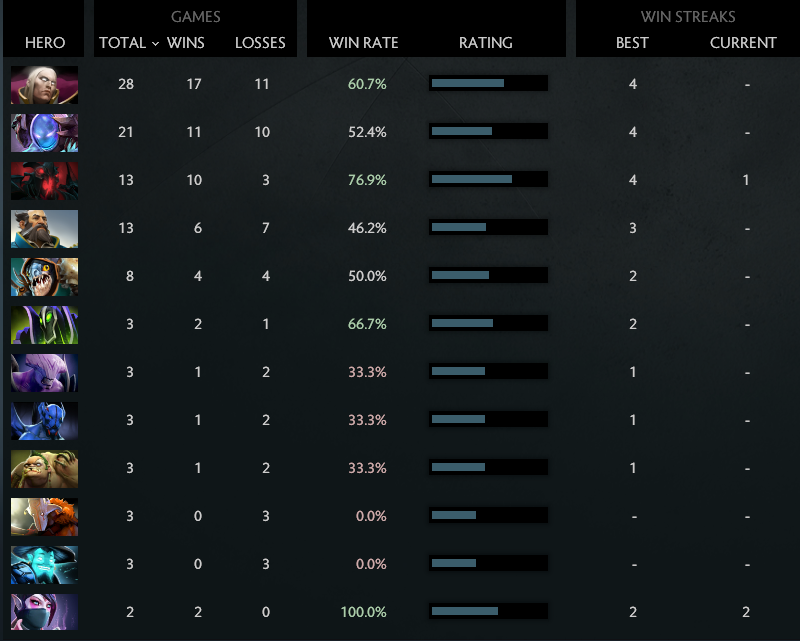This screenshot has width=800, height=641.
Task: Open the Faceless Void hero portrait
Action: (x=44, y=372)
